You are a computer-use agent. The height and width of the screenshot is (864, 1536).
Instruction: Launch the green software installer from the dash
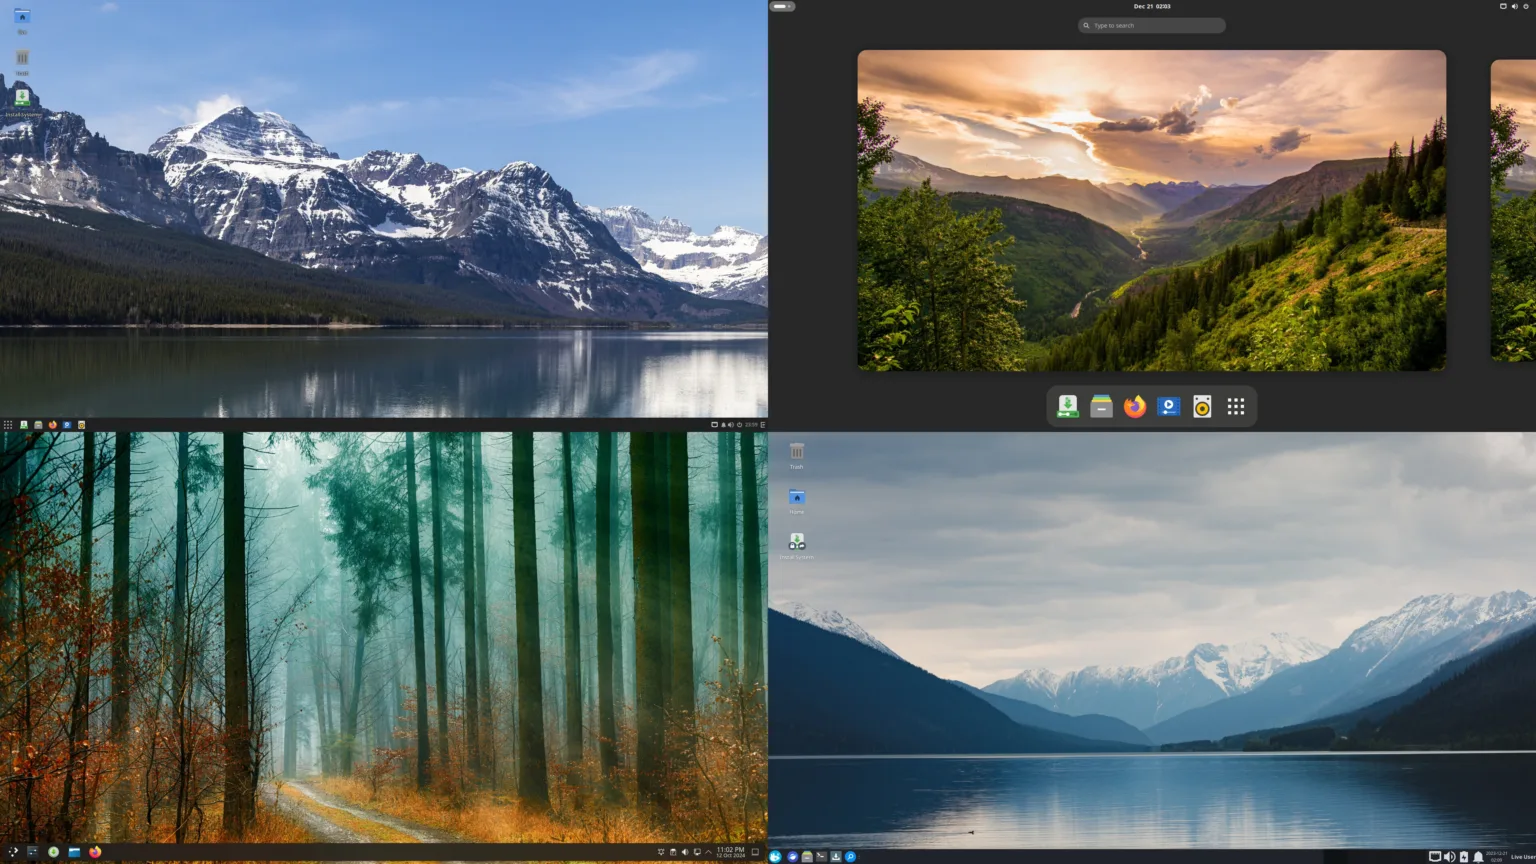[1067, 406]
